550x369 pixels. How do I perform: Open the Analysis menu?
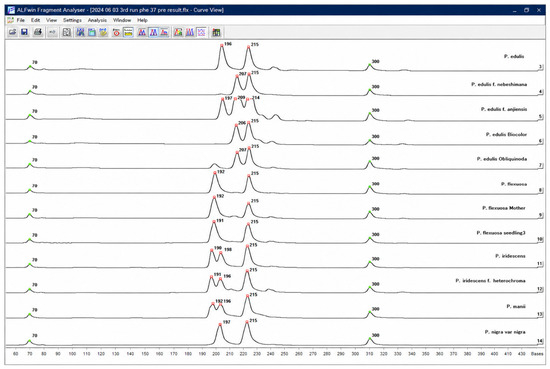point(97,20)
